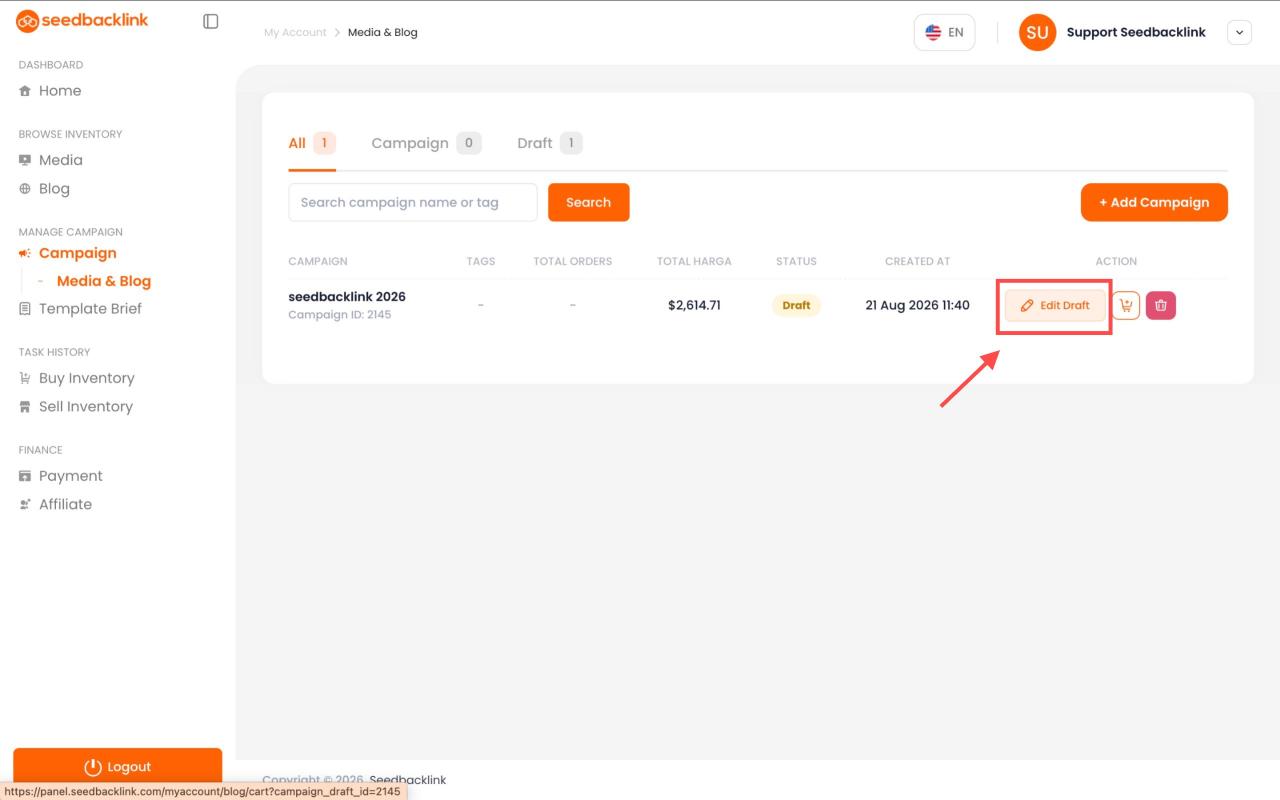The image size is (1280, 800).
Task: Click the Affiliate people icon
Action: click(25, 505)
